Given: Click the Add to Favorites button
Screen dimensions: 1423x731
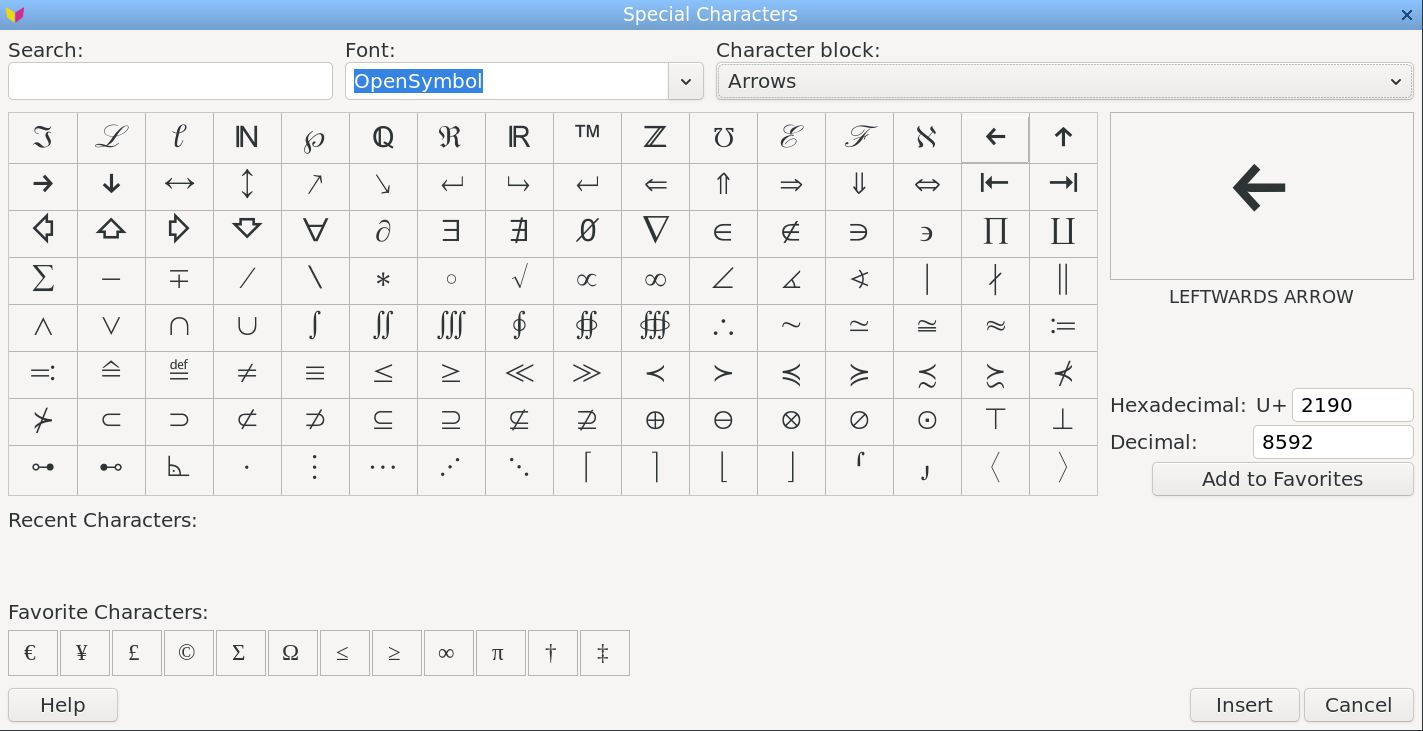Looking at the screenshot, I should point(1282,479).
